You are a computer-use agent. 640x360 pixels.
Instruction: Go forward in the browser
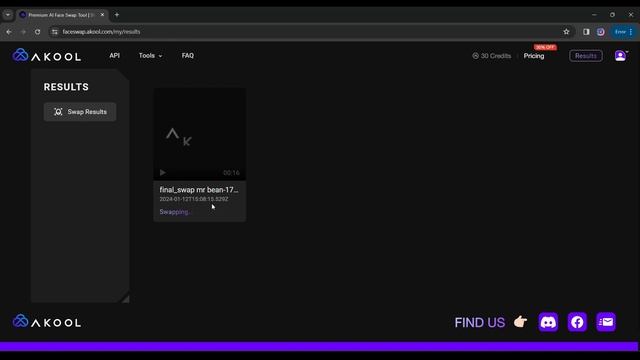click(x=23, y=32)
